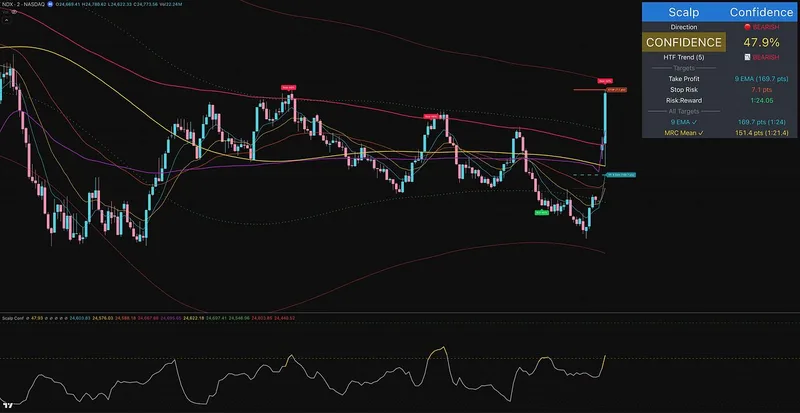This screenshot has height=413, width=800.
Task: Click the NDX · 2 · NASDAQ symbol title
Action: 23,4
